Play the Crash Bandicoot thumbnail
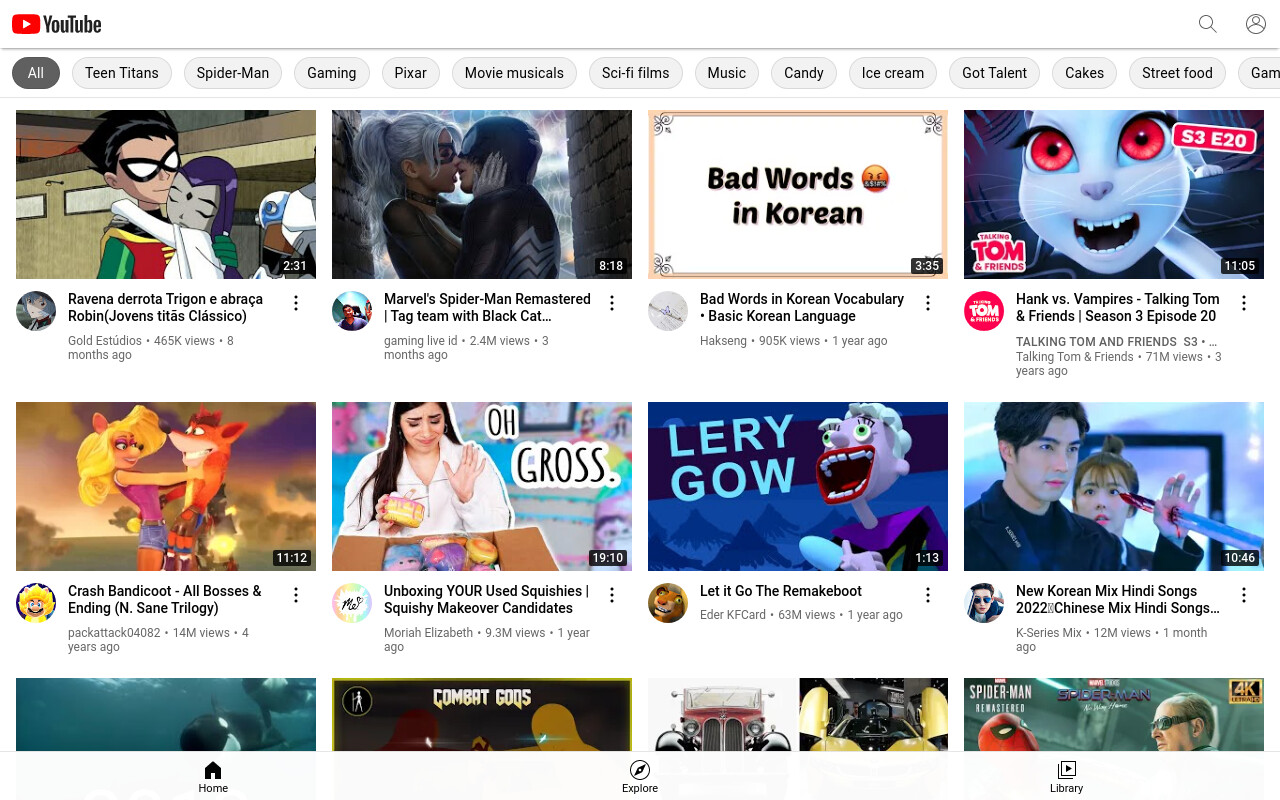The height and width of the screenshot is (800, 1280). tap(166, 486)
